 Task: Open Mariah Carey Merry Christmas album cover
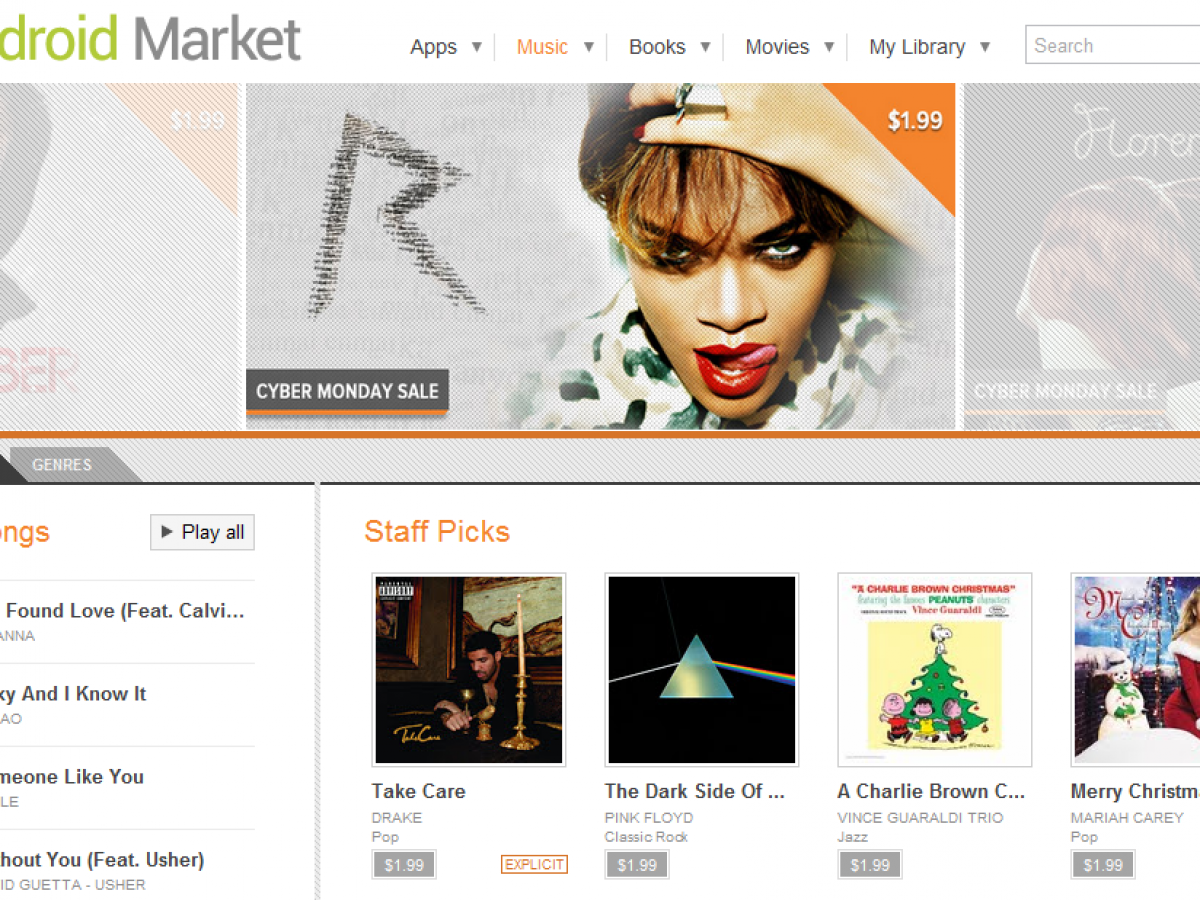click(x=1136, y=670)
